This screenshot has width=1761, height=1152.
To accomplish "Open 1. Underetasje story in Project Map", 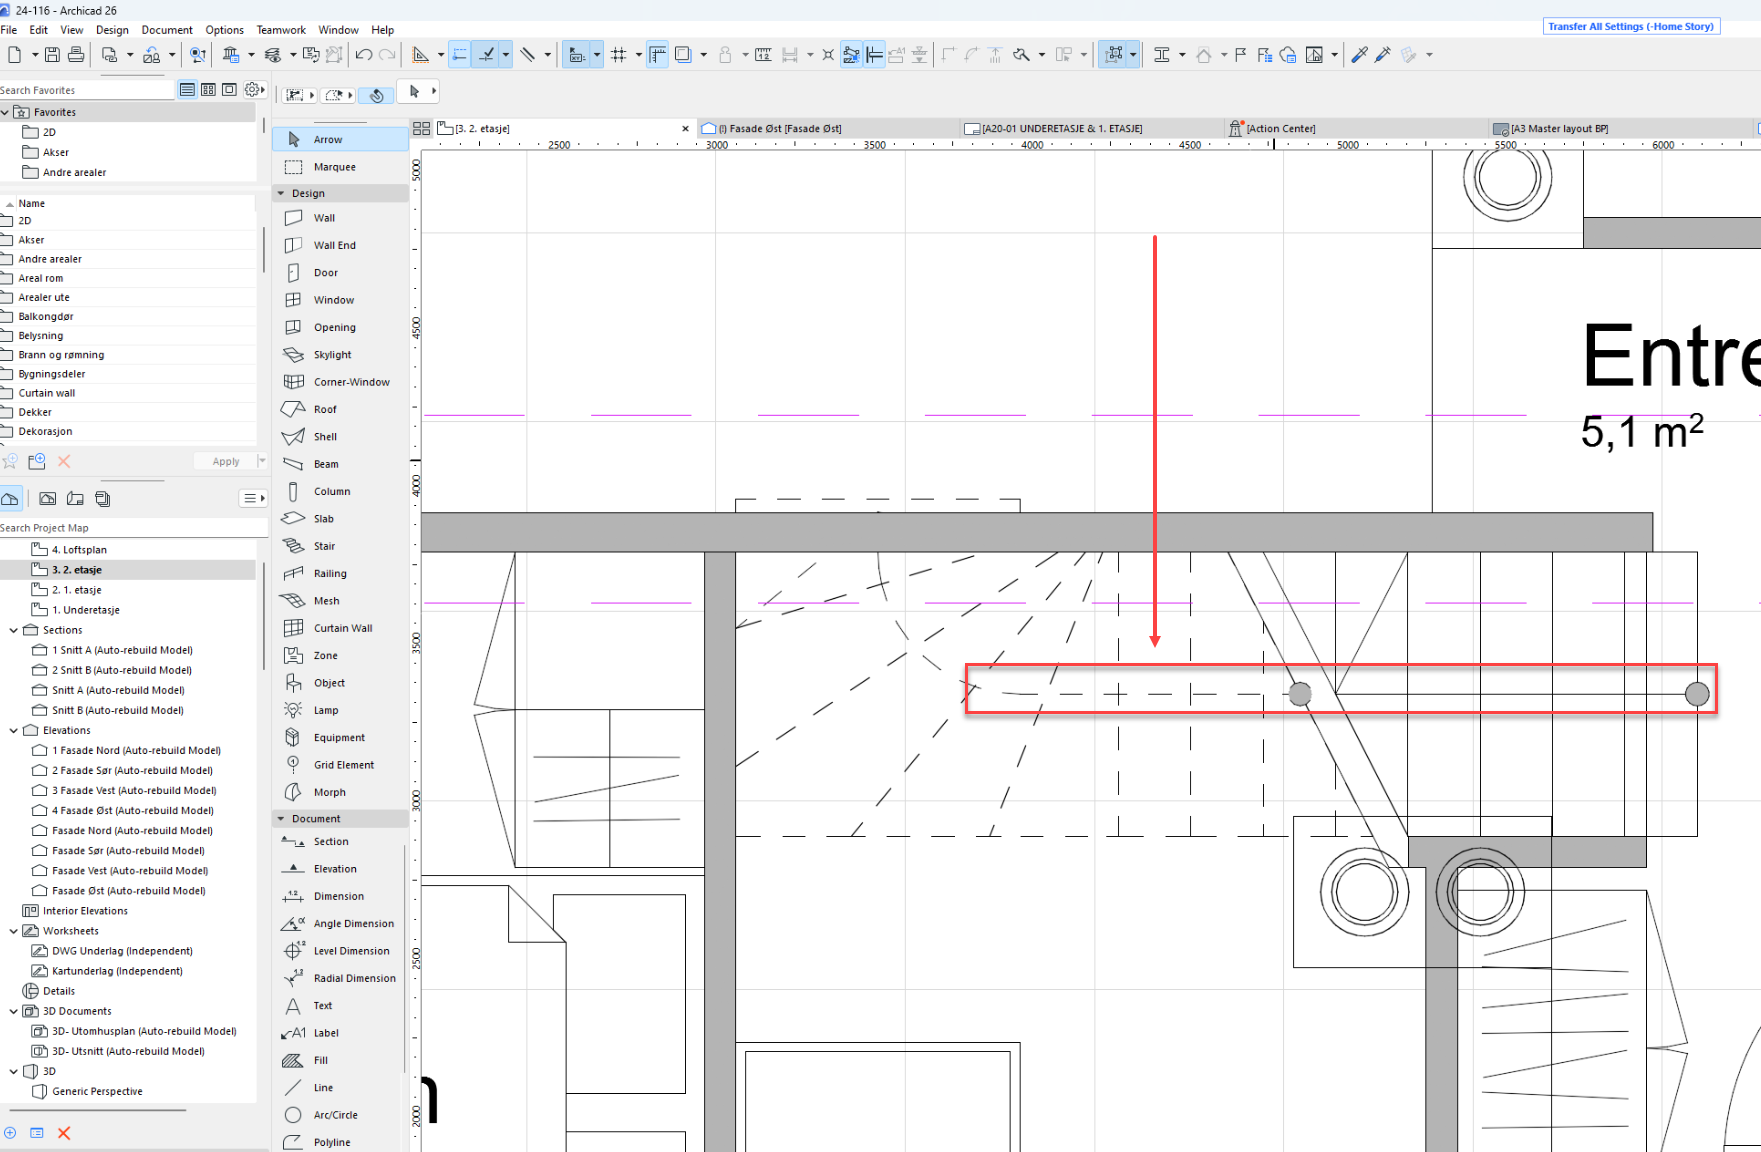I will 85,610.
